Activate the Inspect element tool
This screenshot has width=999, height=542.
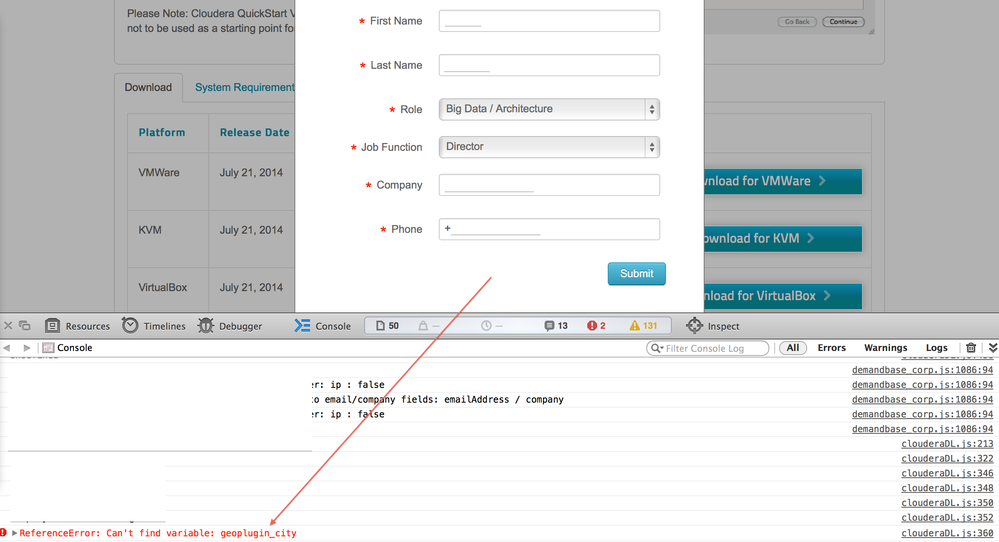[712, 325]
